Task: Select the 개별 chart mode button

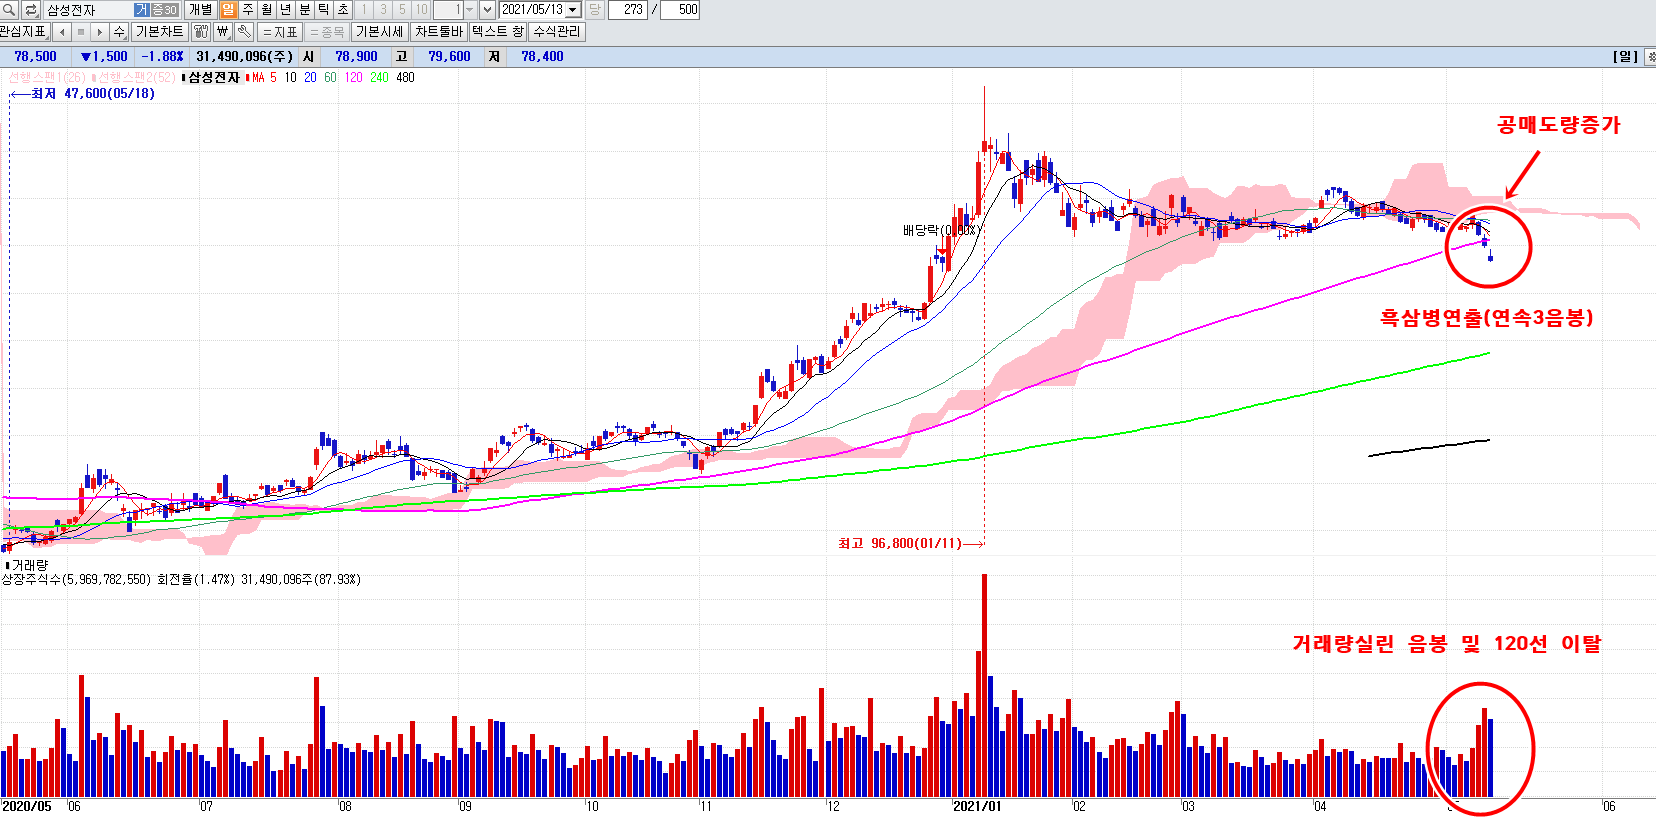Action: 200,10
